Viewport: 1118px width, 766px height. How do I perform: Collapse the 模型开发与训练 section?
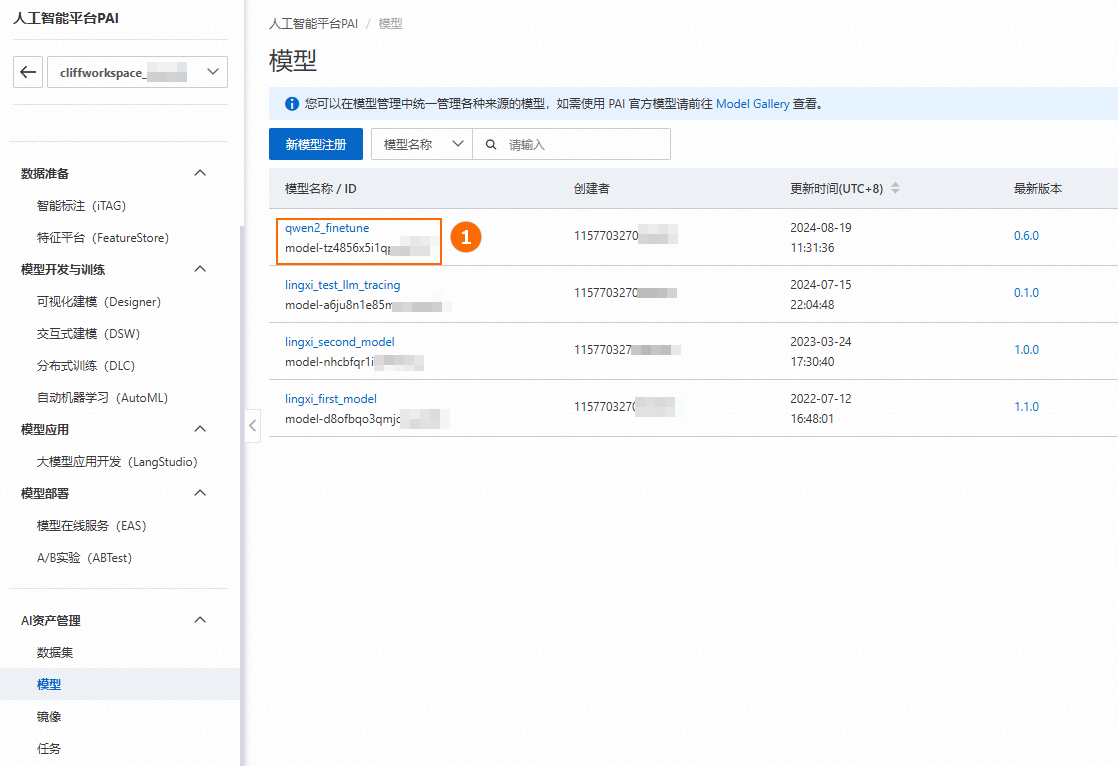200,269
